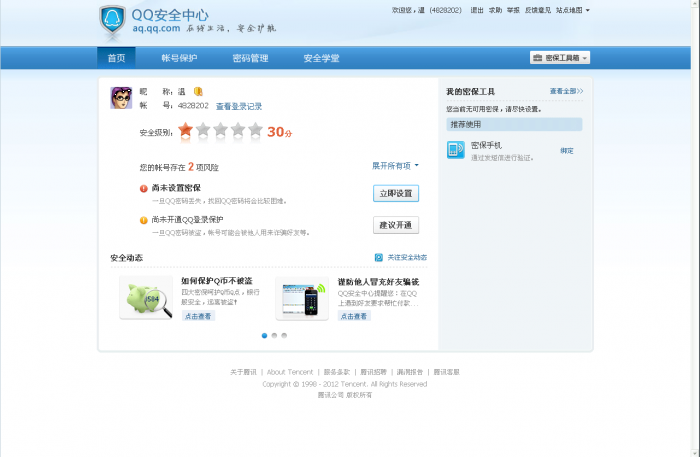Click the 腾讯客服 footer link
The height and width of the screenshot is (457, 700).
446,372
